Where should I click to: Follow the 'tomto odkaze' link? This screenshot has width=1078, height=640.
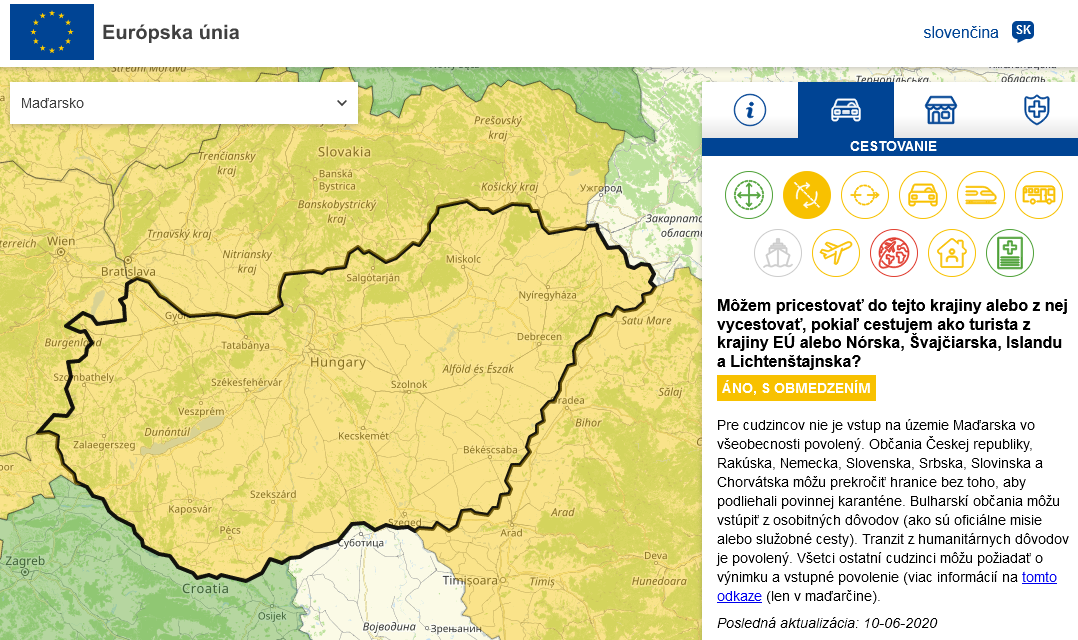tap(1038, 578)
